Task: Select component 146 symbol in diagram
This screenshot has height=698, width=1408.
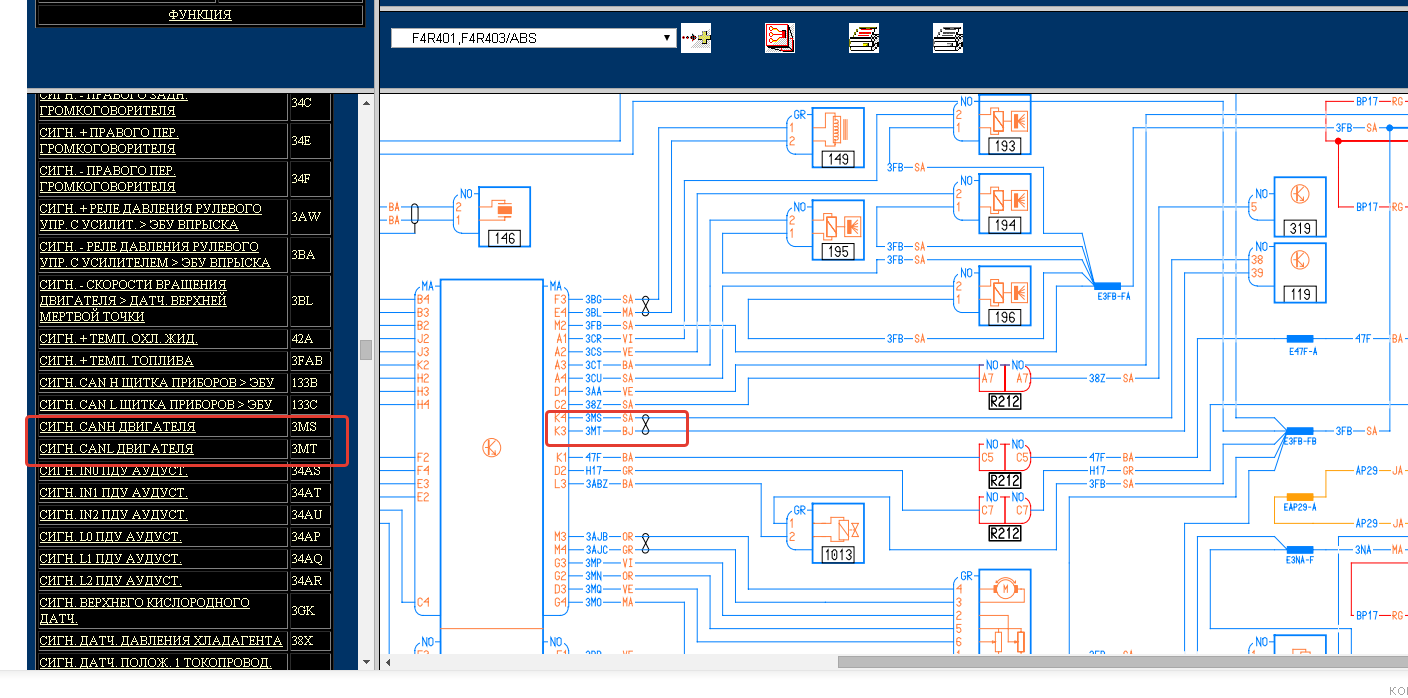Action: pyautogui.click(x=504, y=217)
